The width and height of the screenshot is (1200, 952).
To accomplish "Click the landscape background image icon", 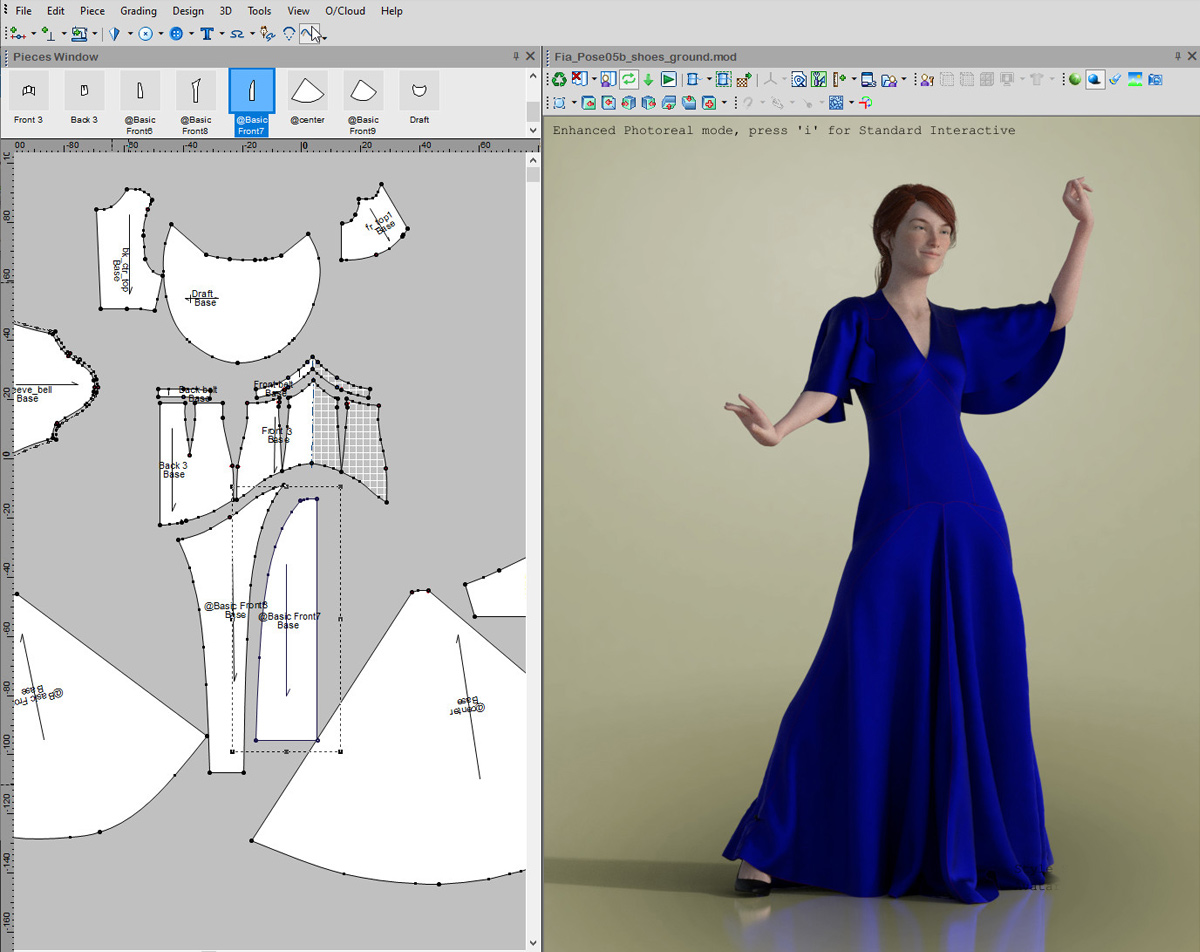I will point(1135,80).
